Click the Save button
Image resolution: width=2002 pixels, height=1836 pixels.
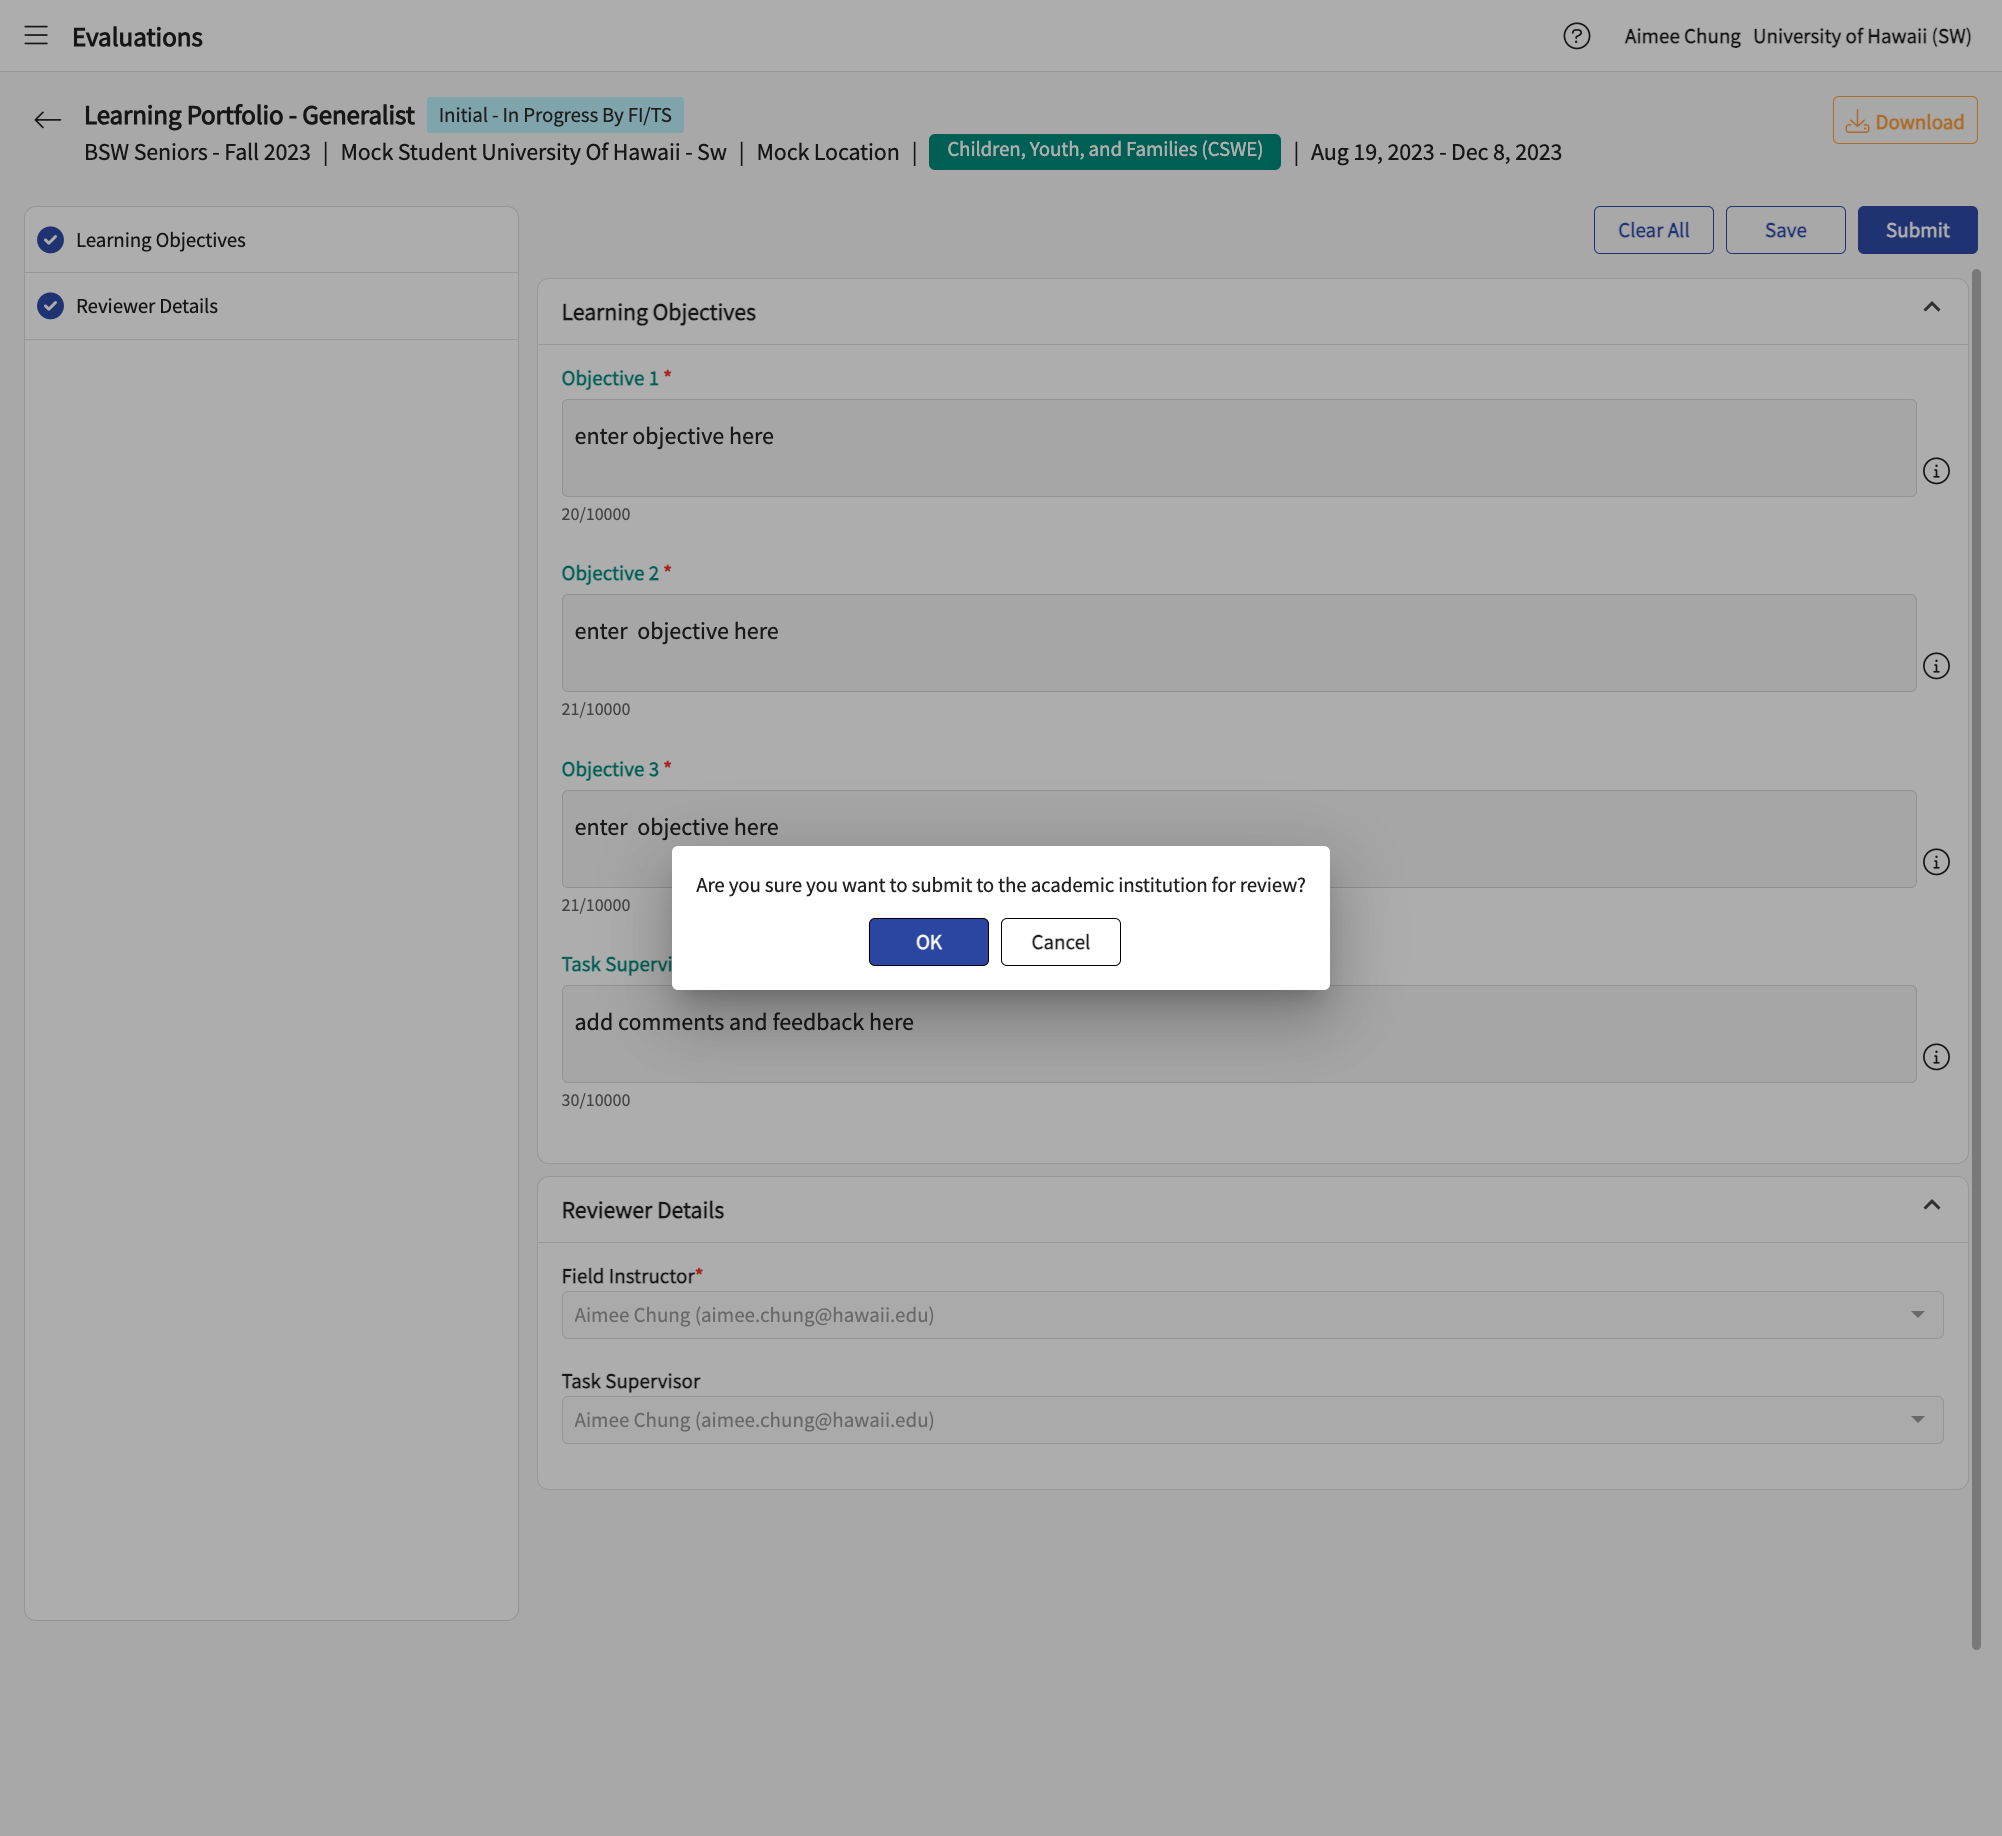1785,230
